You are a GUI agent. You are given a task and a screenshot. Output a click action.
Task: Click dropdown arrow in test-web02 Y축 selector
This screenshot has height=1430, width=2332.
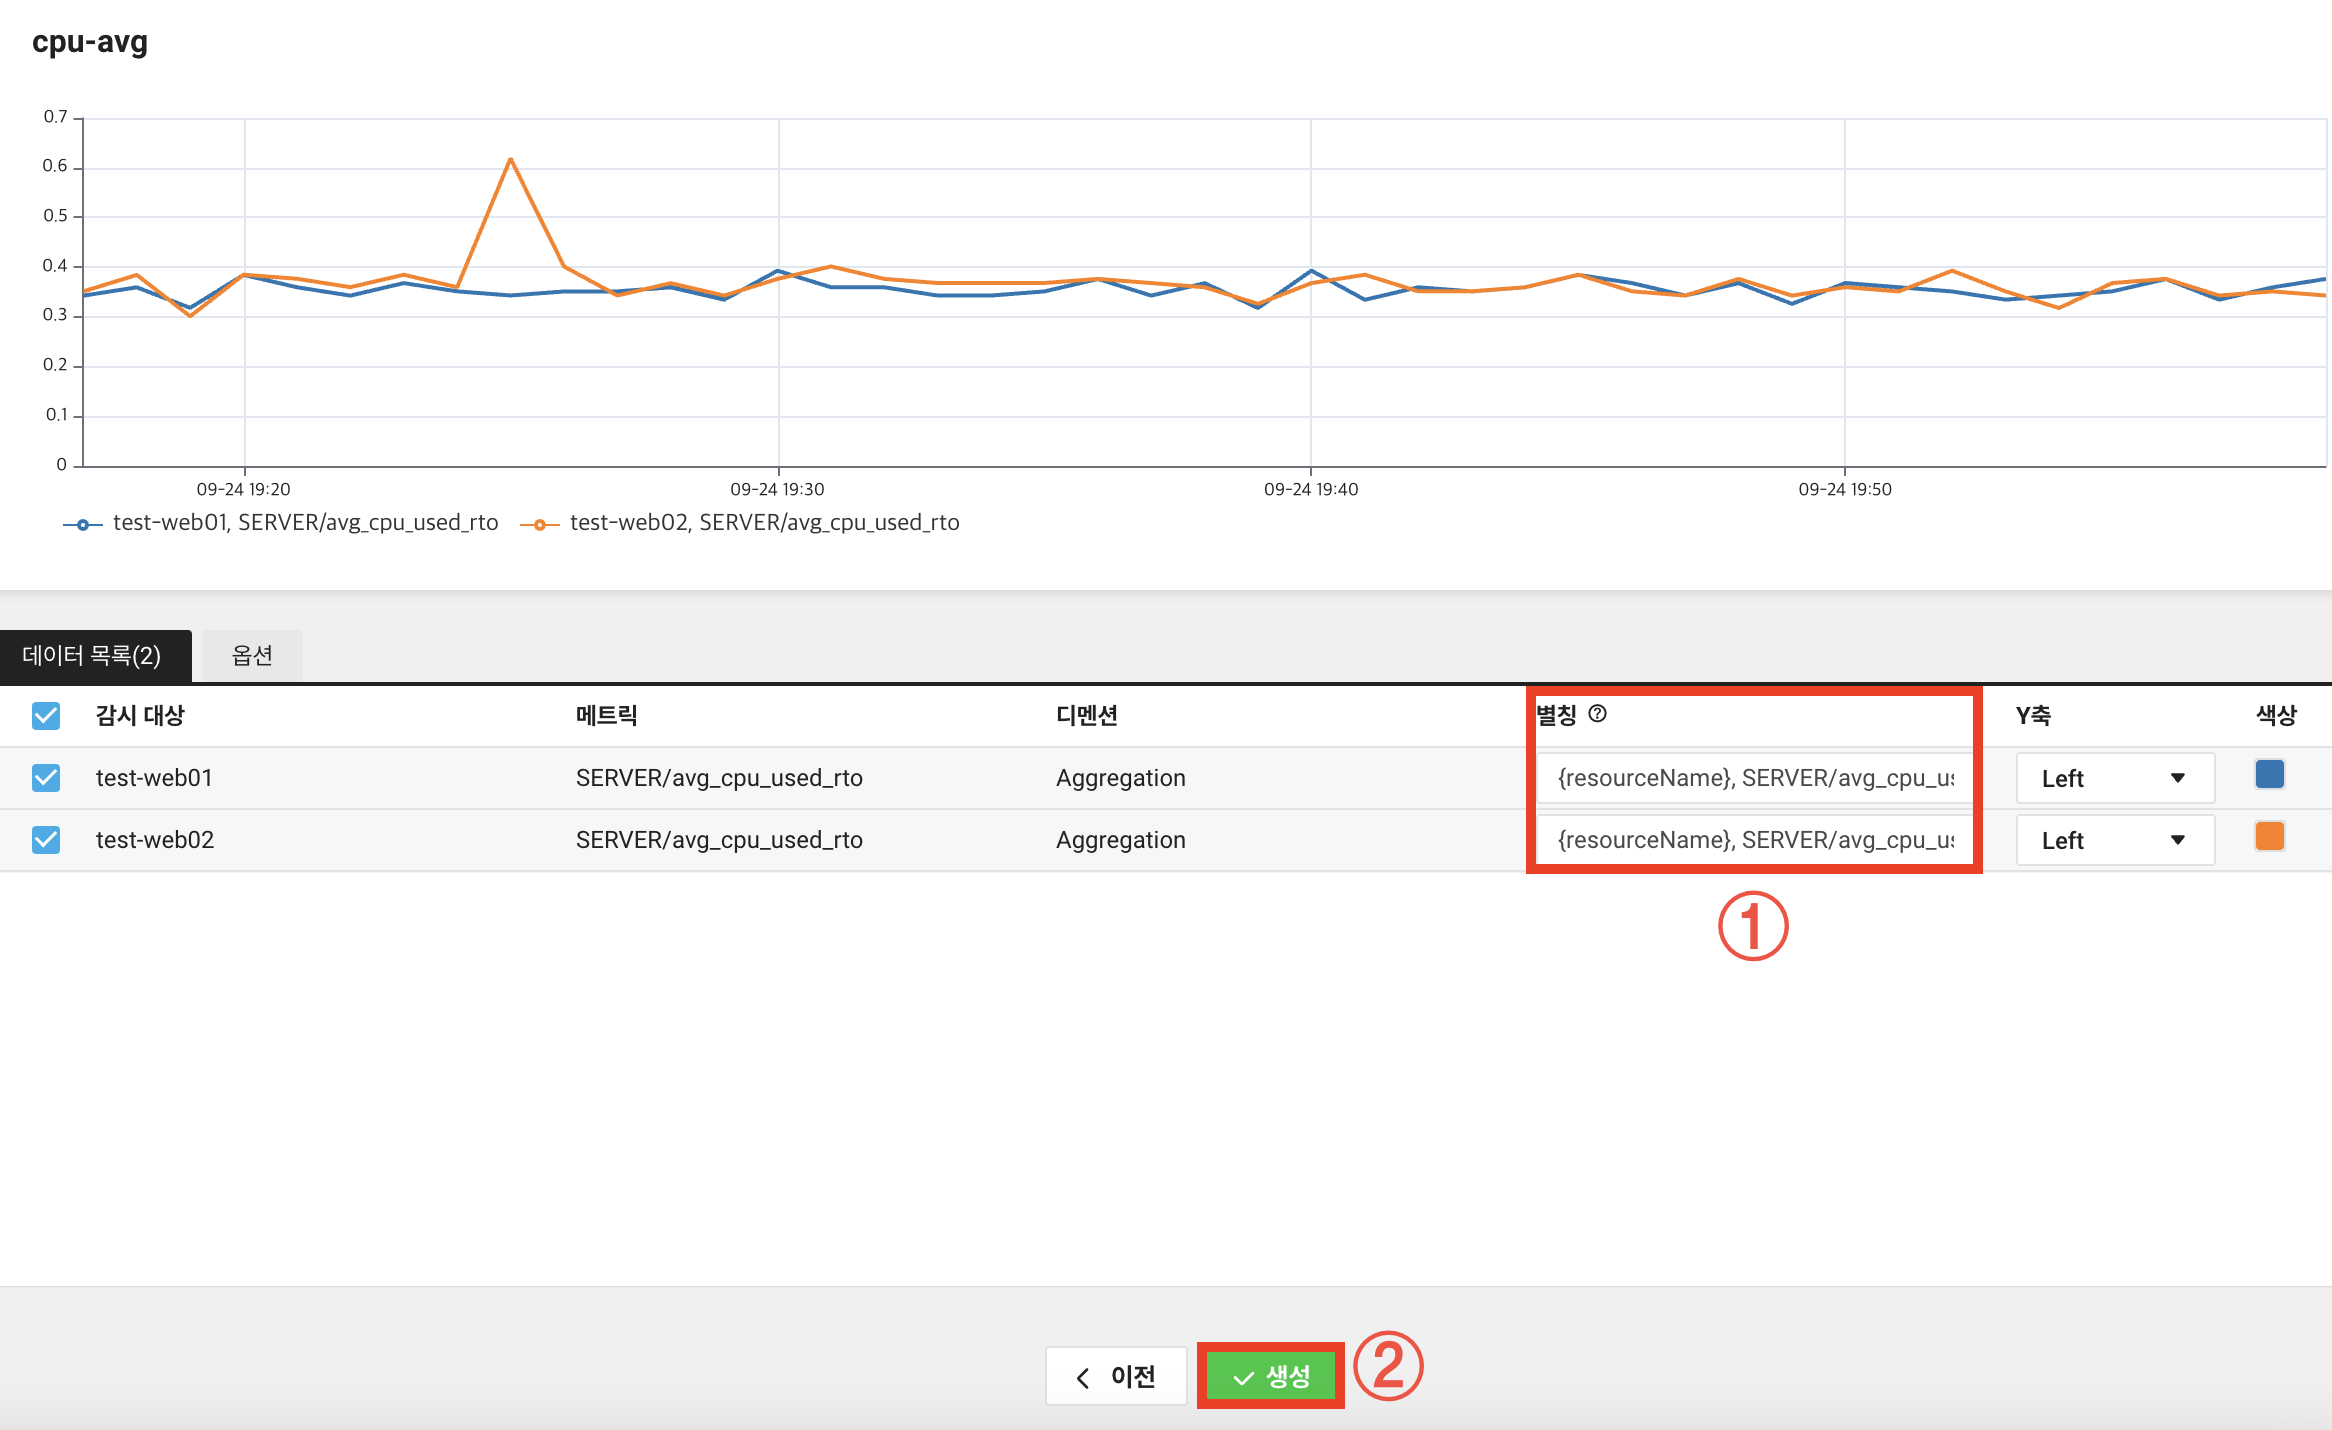click(x=2178, y=841)
